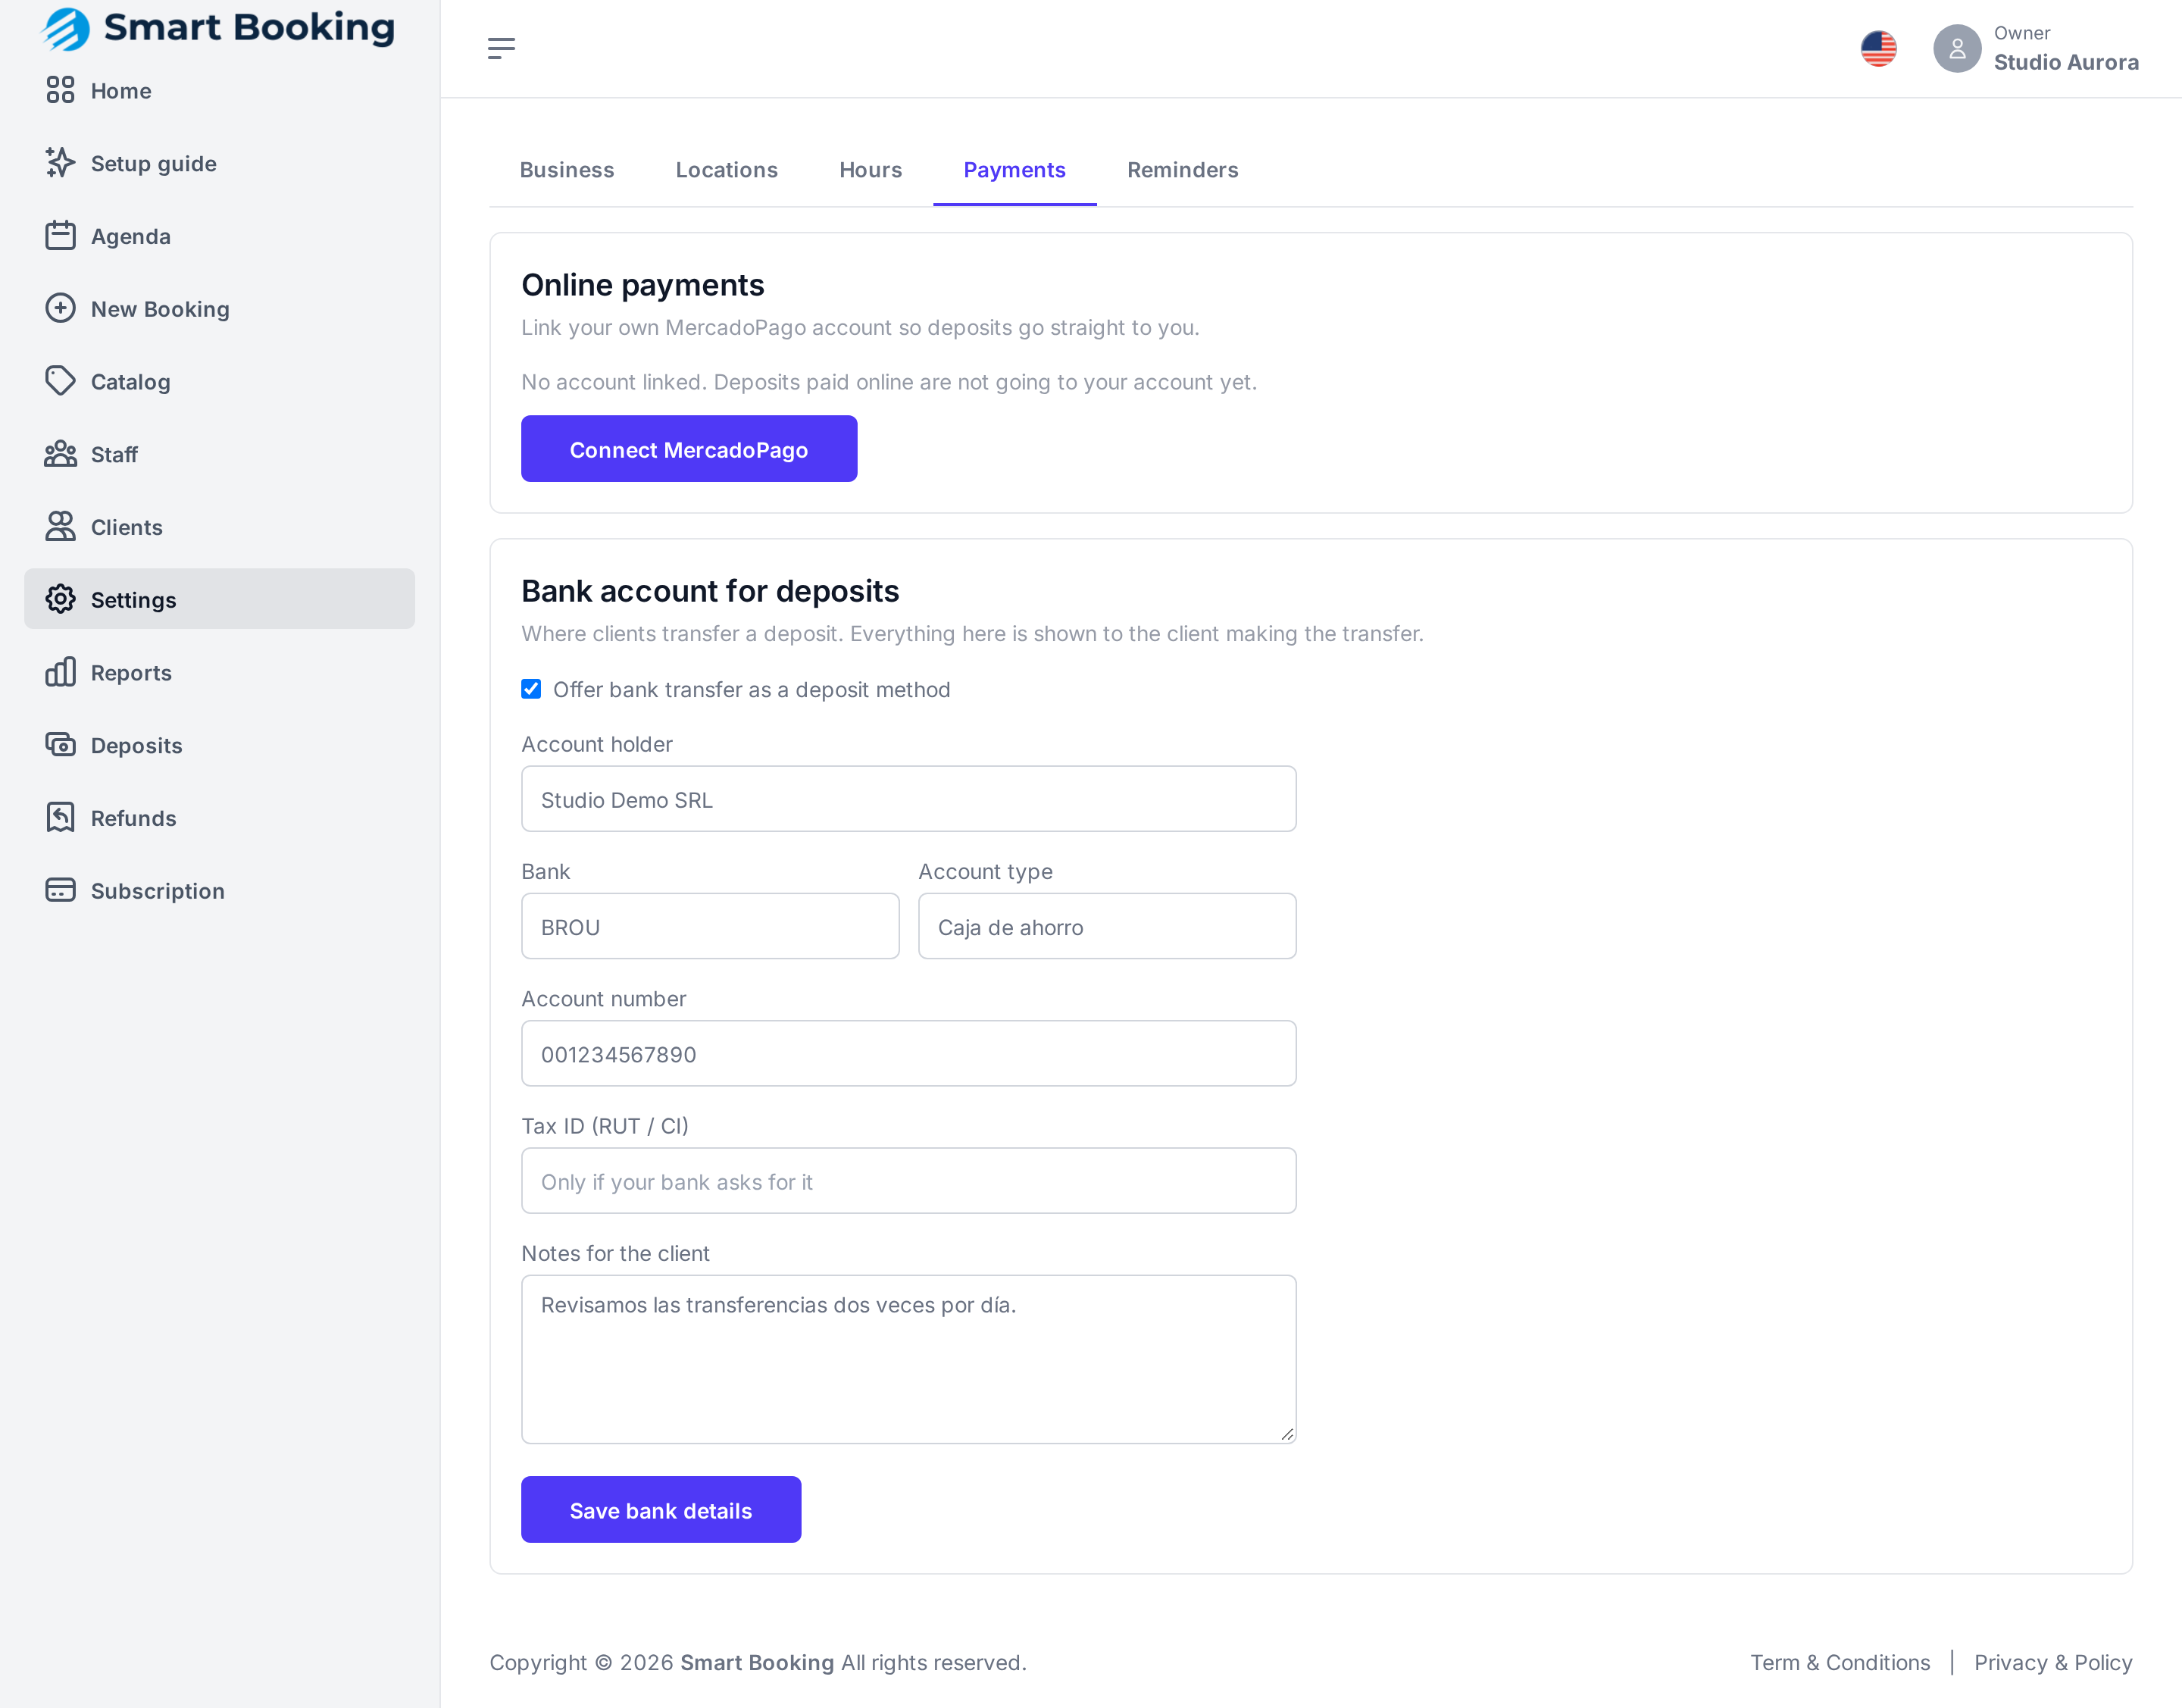Click the Staff group icon
The image size is (2182, 1708).
(x=60, y=454)
